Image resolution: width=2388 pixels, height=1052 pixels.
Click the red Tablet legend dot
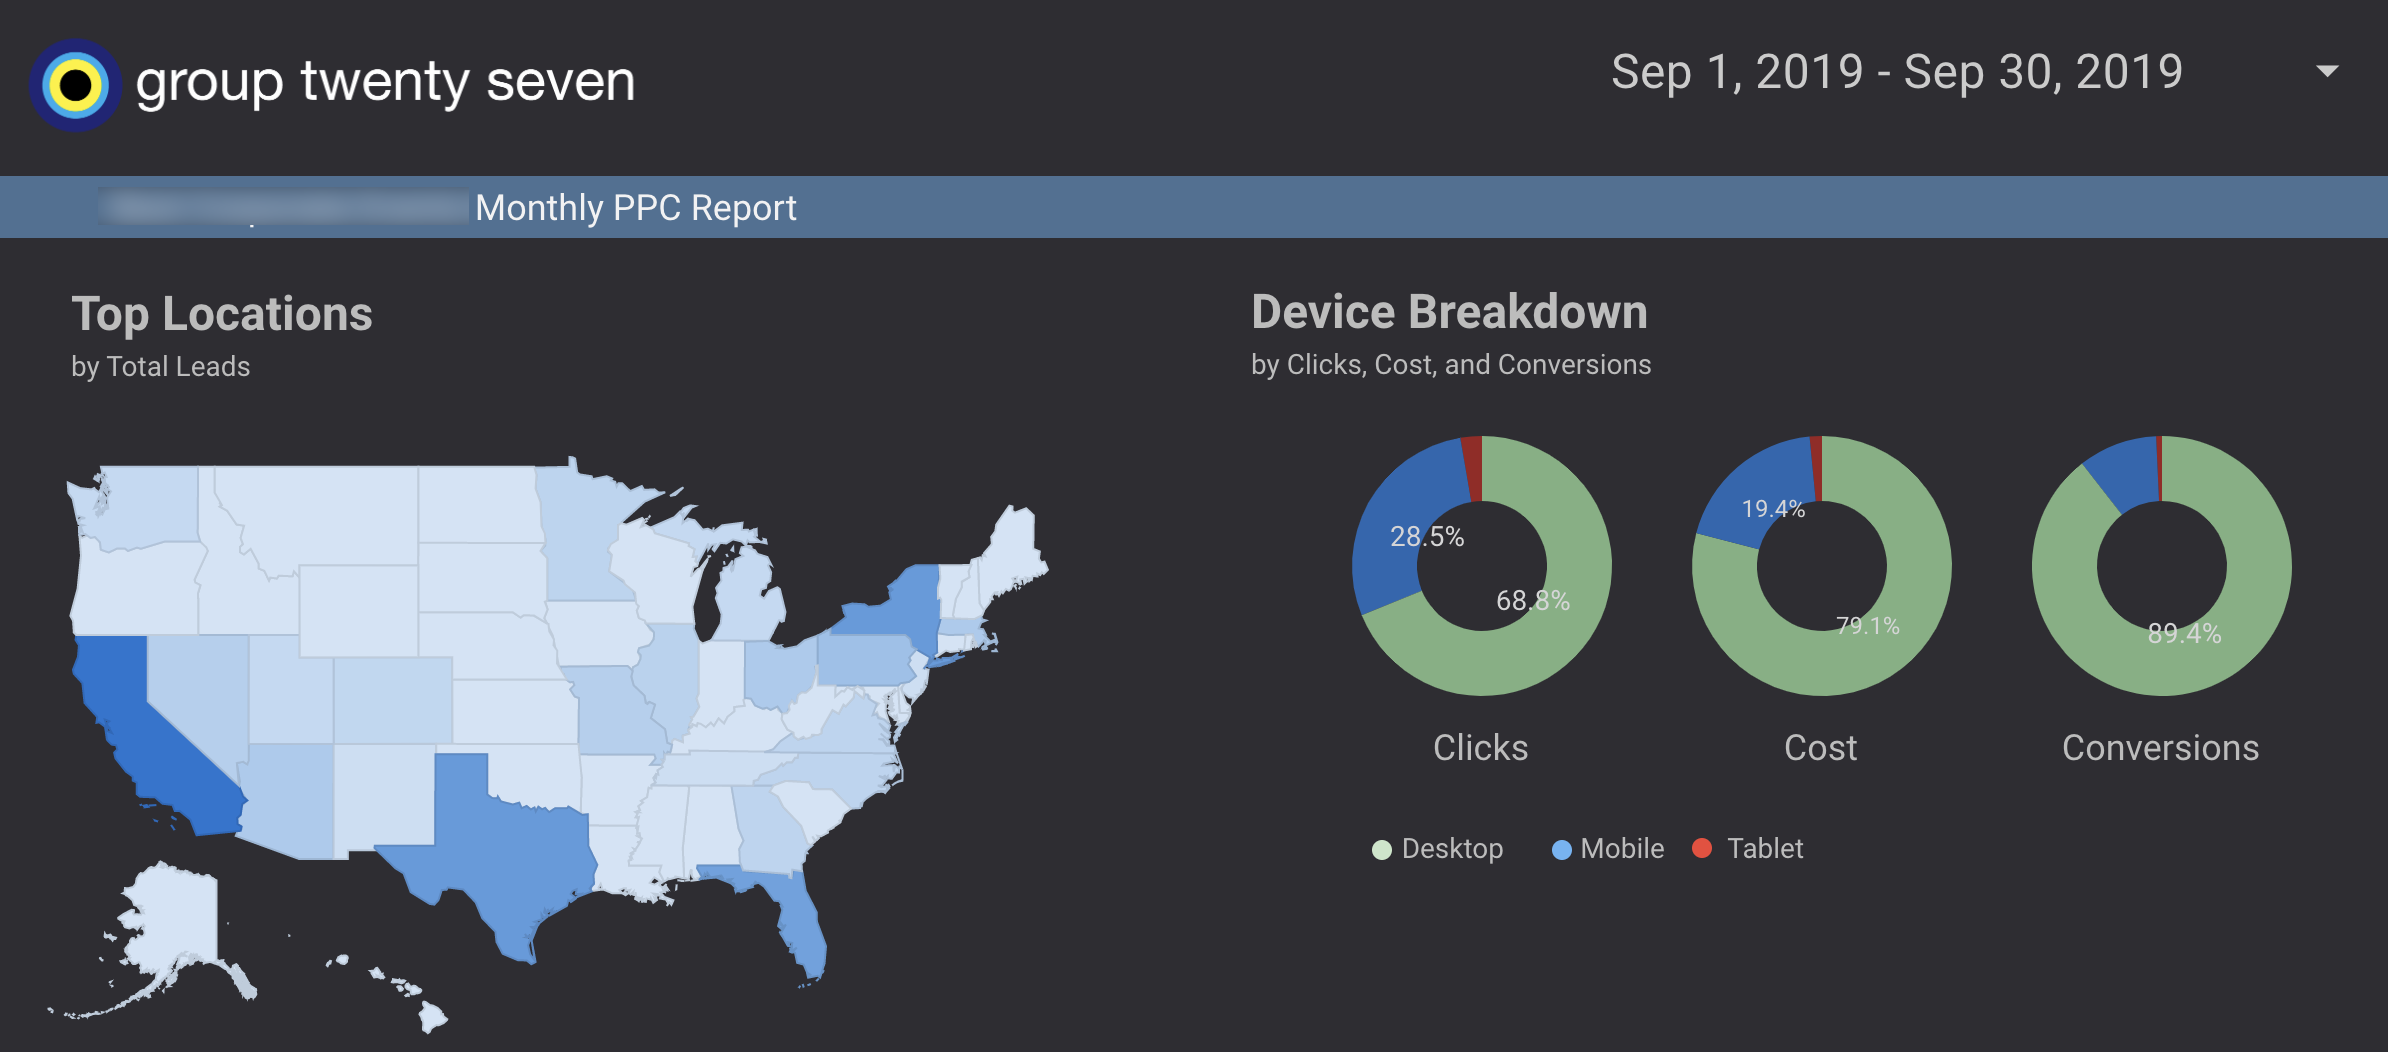tap(1703, 849)
